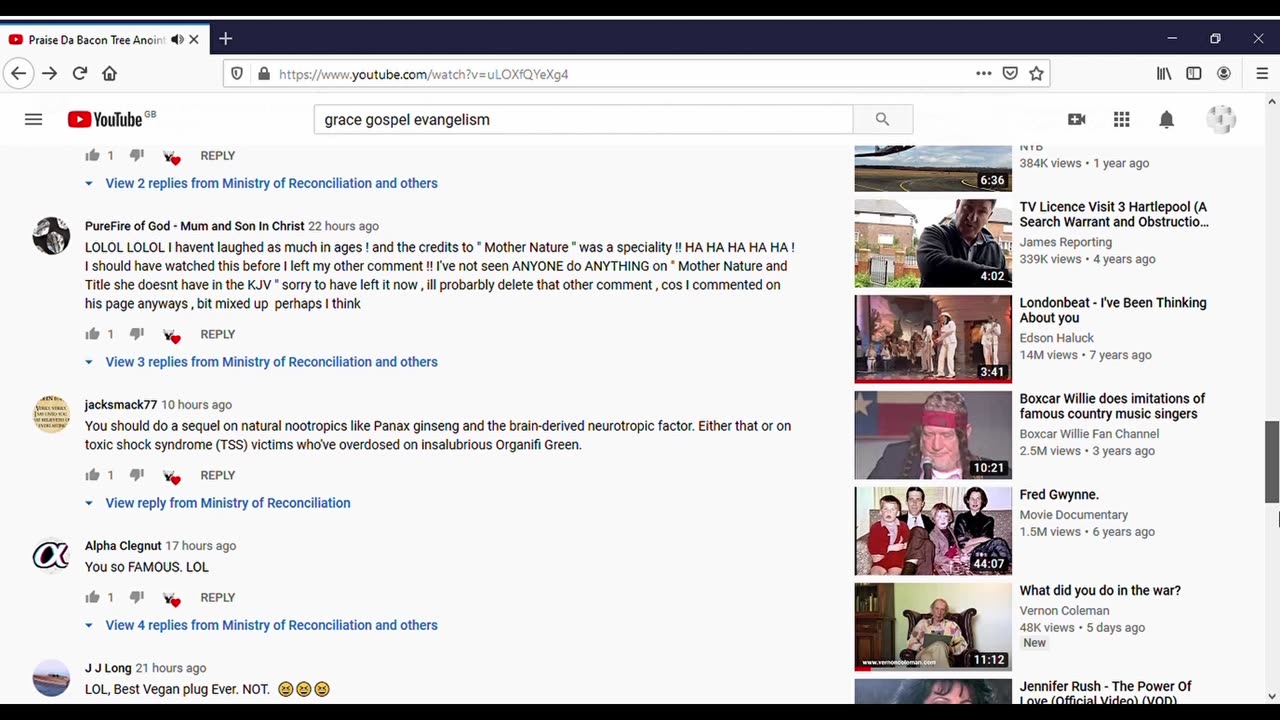Open jacksmack77 channel name
Screen dimensions: 1280x720
click(x=121, y=405)
